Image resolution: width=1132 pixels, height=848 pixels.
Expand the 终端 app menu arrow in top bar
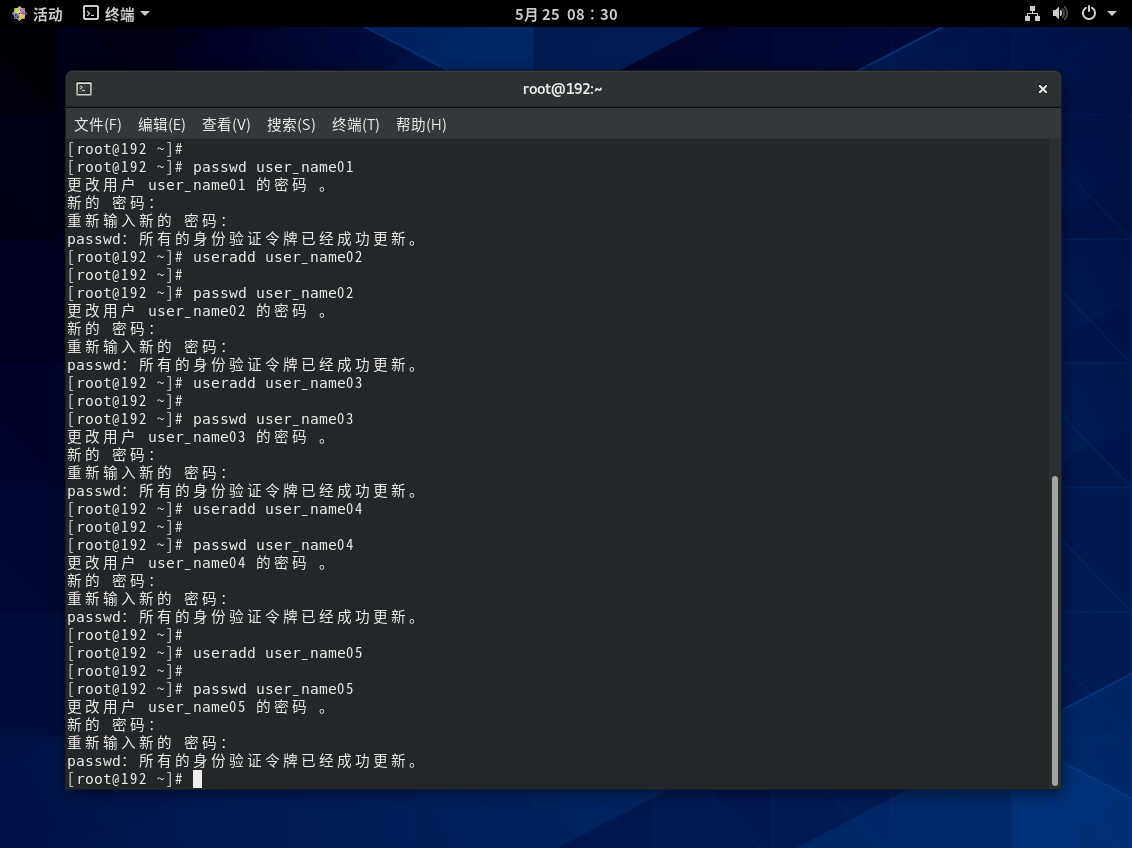click(145, 14)
